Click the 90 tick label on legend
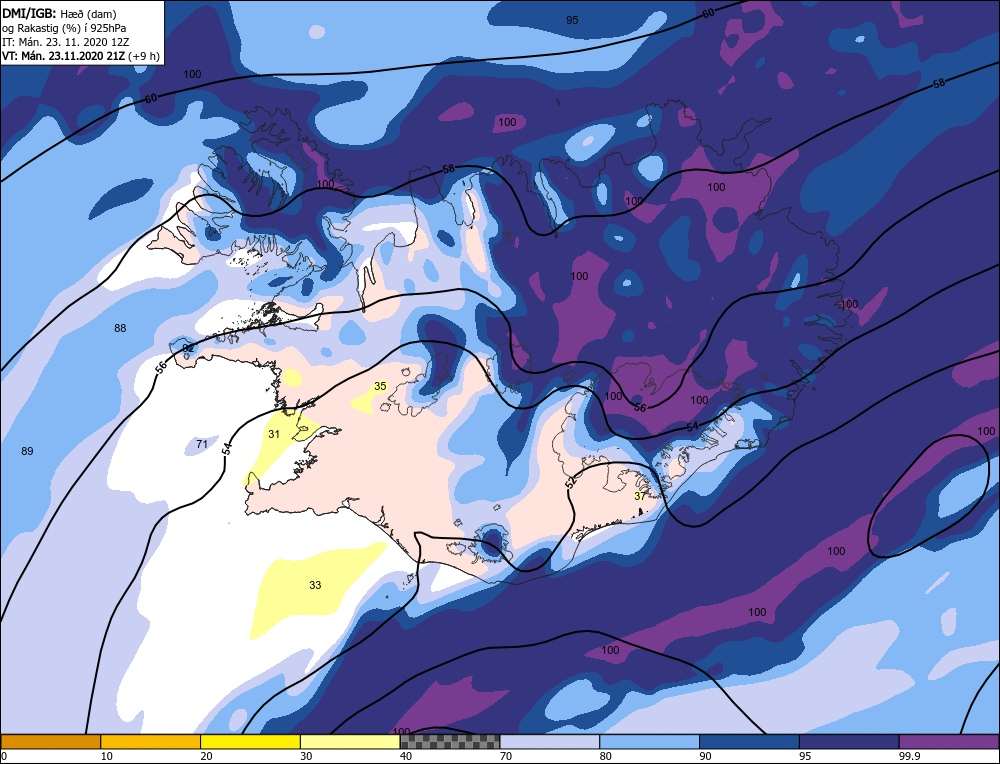1000x764 pixels. [705, 756]
